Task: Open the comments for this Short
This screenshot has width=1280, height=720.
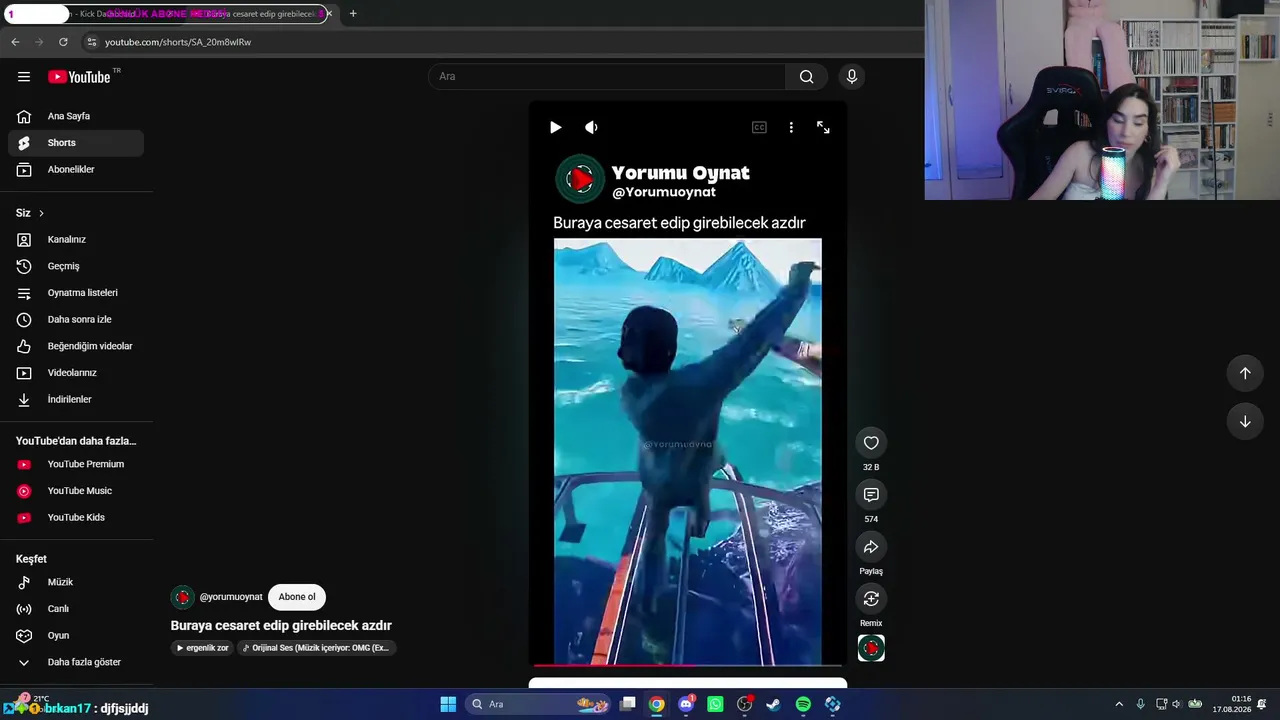Action: coord(871,495)
